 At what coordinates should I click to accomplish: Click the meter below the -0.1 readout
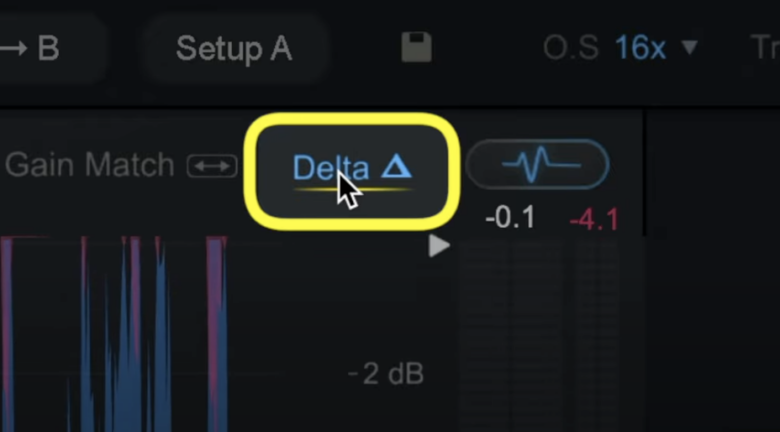(x=509, y=340)
